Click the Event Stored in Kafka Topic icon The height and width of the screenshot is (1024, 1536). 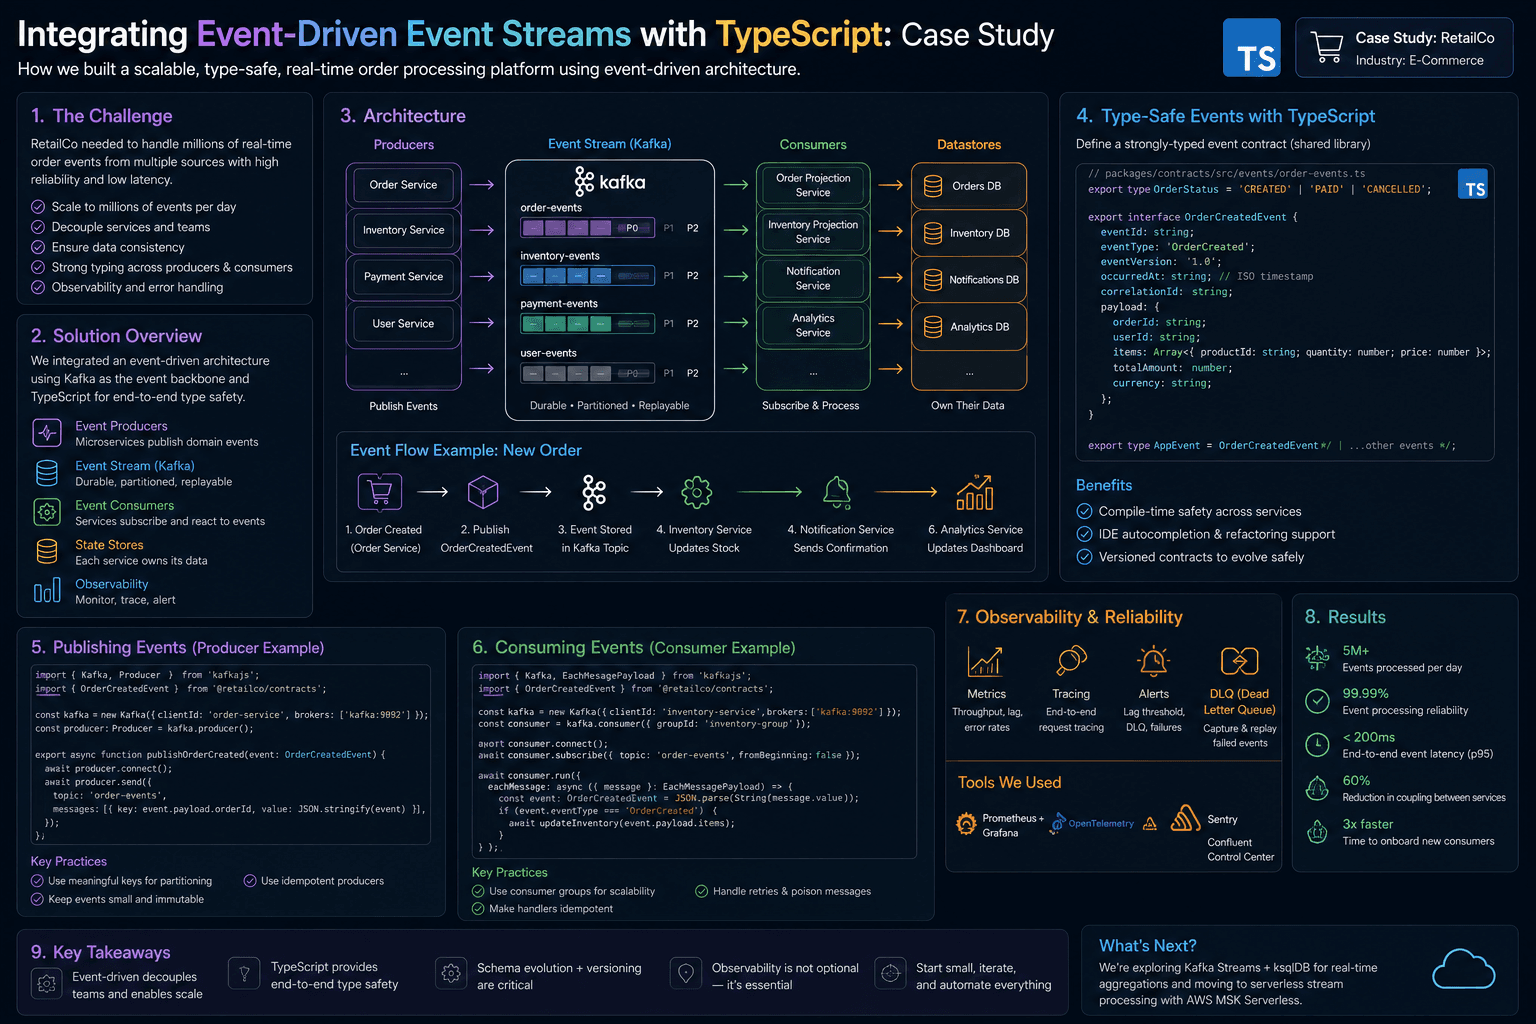pos(594,492)
